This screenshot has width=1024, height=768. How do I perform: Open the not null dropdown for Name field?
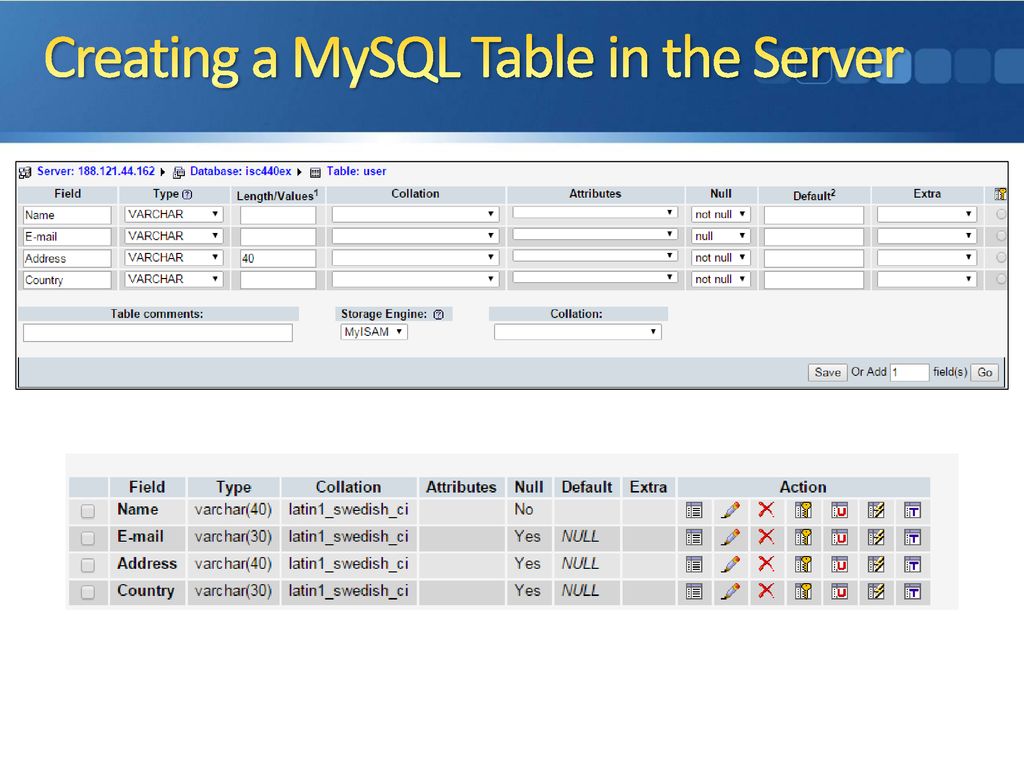(721, 214)
